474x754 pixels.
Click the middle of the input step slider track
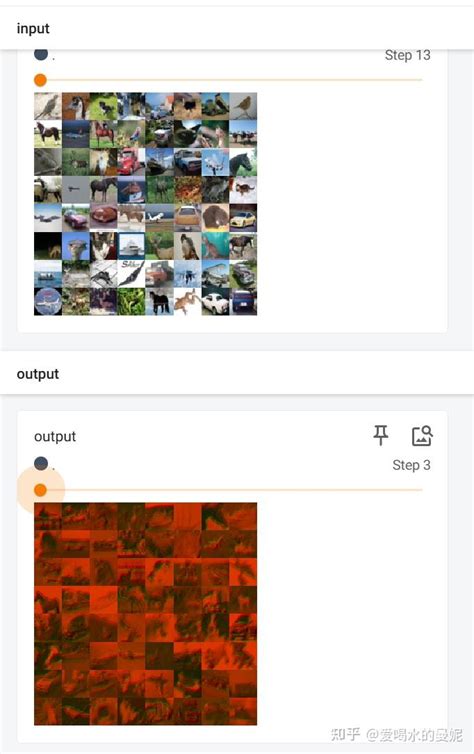coord(229,80)
